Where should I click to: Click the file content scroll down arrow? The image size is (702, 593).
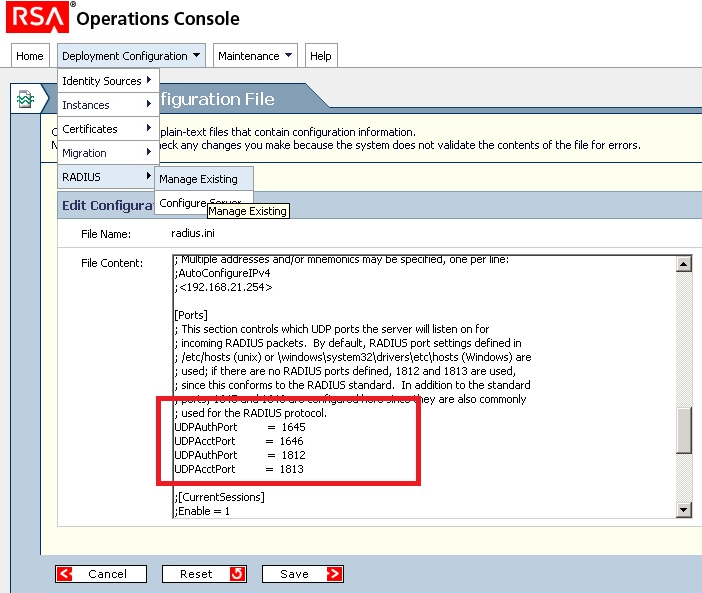pos(684,509)
